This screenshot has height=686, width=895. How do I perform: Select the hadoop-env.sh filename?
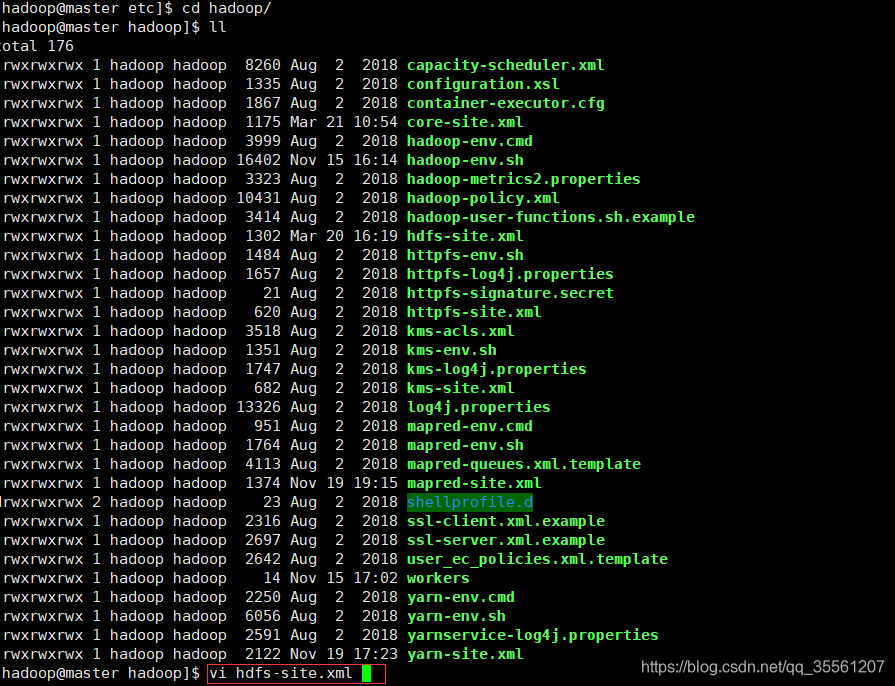pyautogui.click(x=465, y=160)
